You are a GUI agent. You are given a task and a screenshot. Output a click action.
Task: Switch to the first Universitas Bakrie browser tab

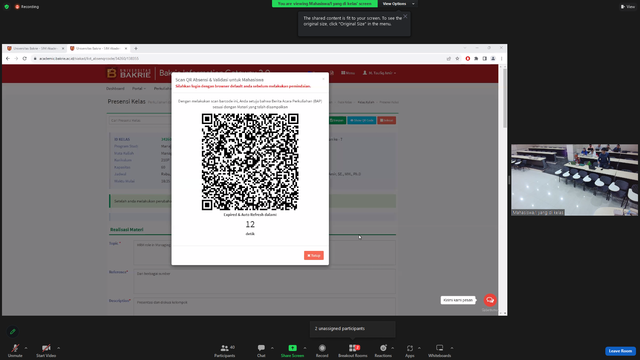[x=35, y=48]
